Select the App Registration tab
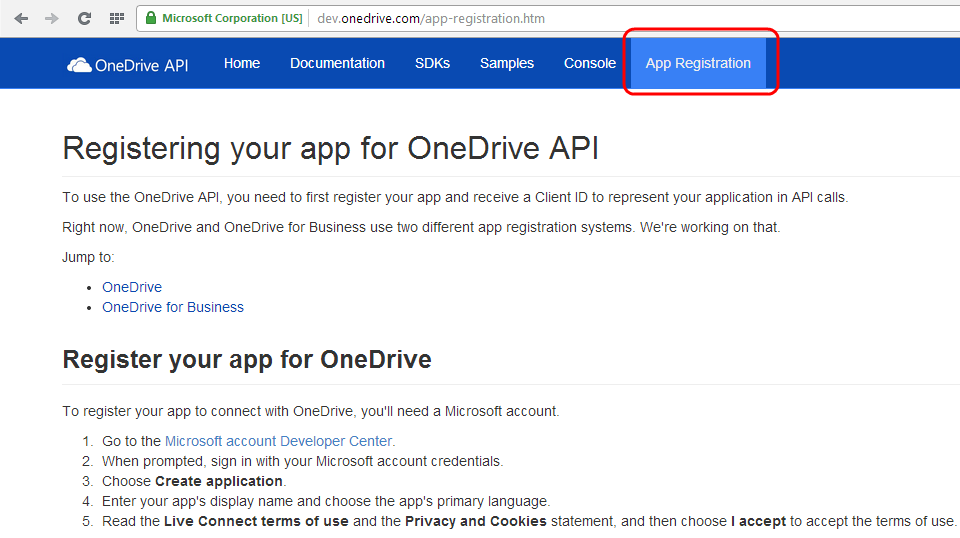 pos(698,63)
